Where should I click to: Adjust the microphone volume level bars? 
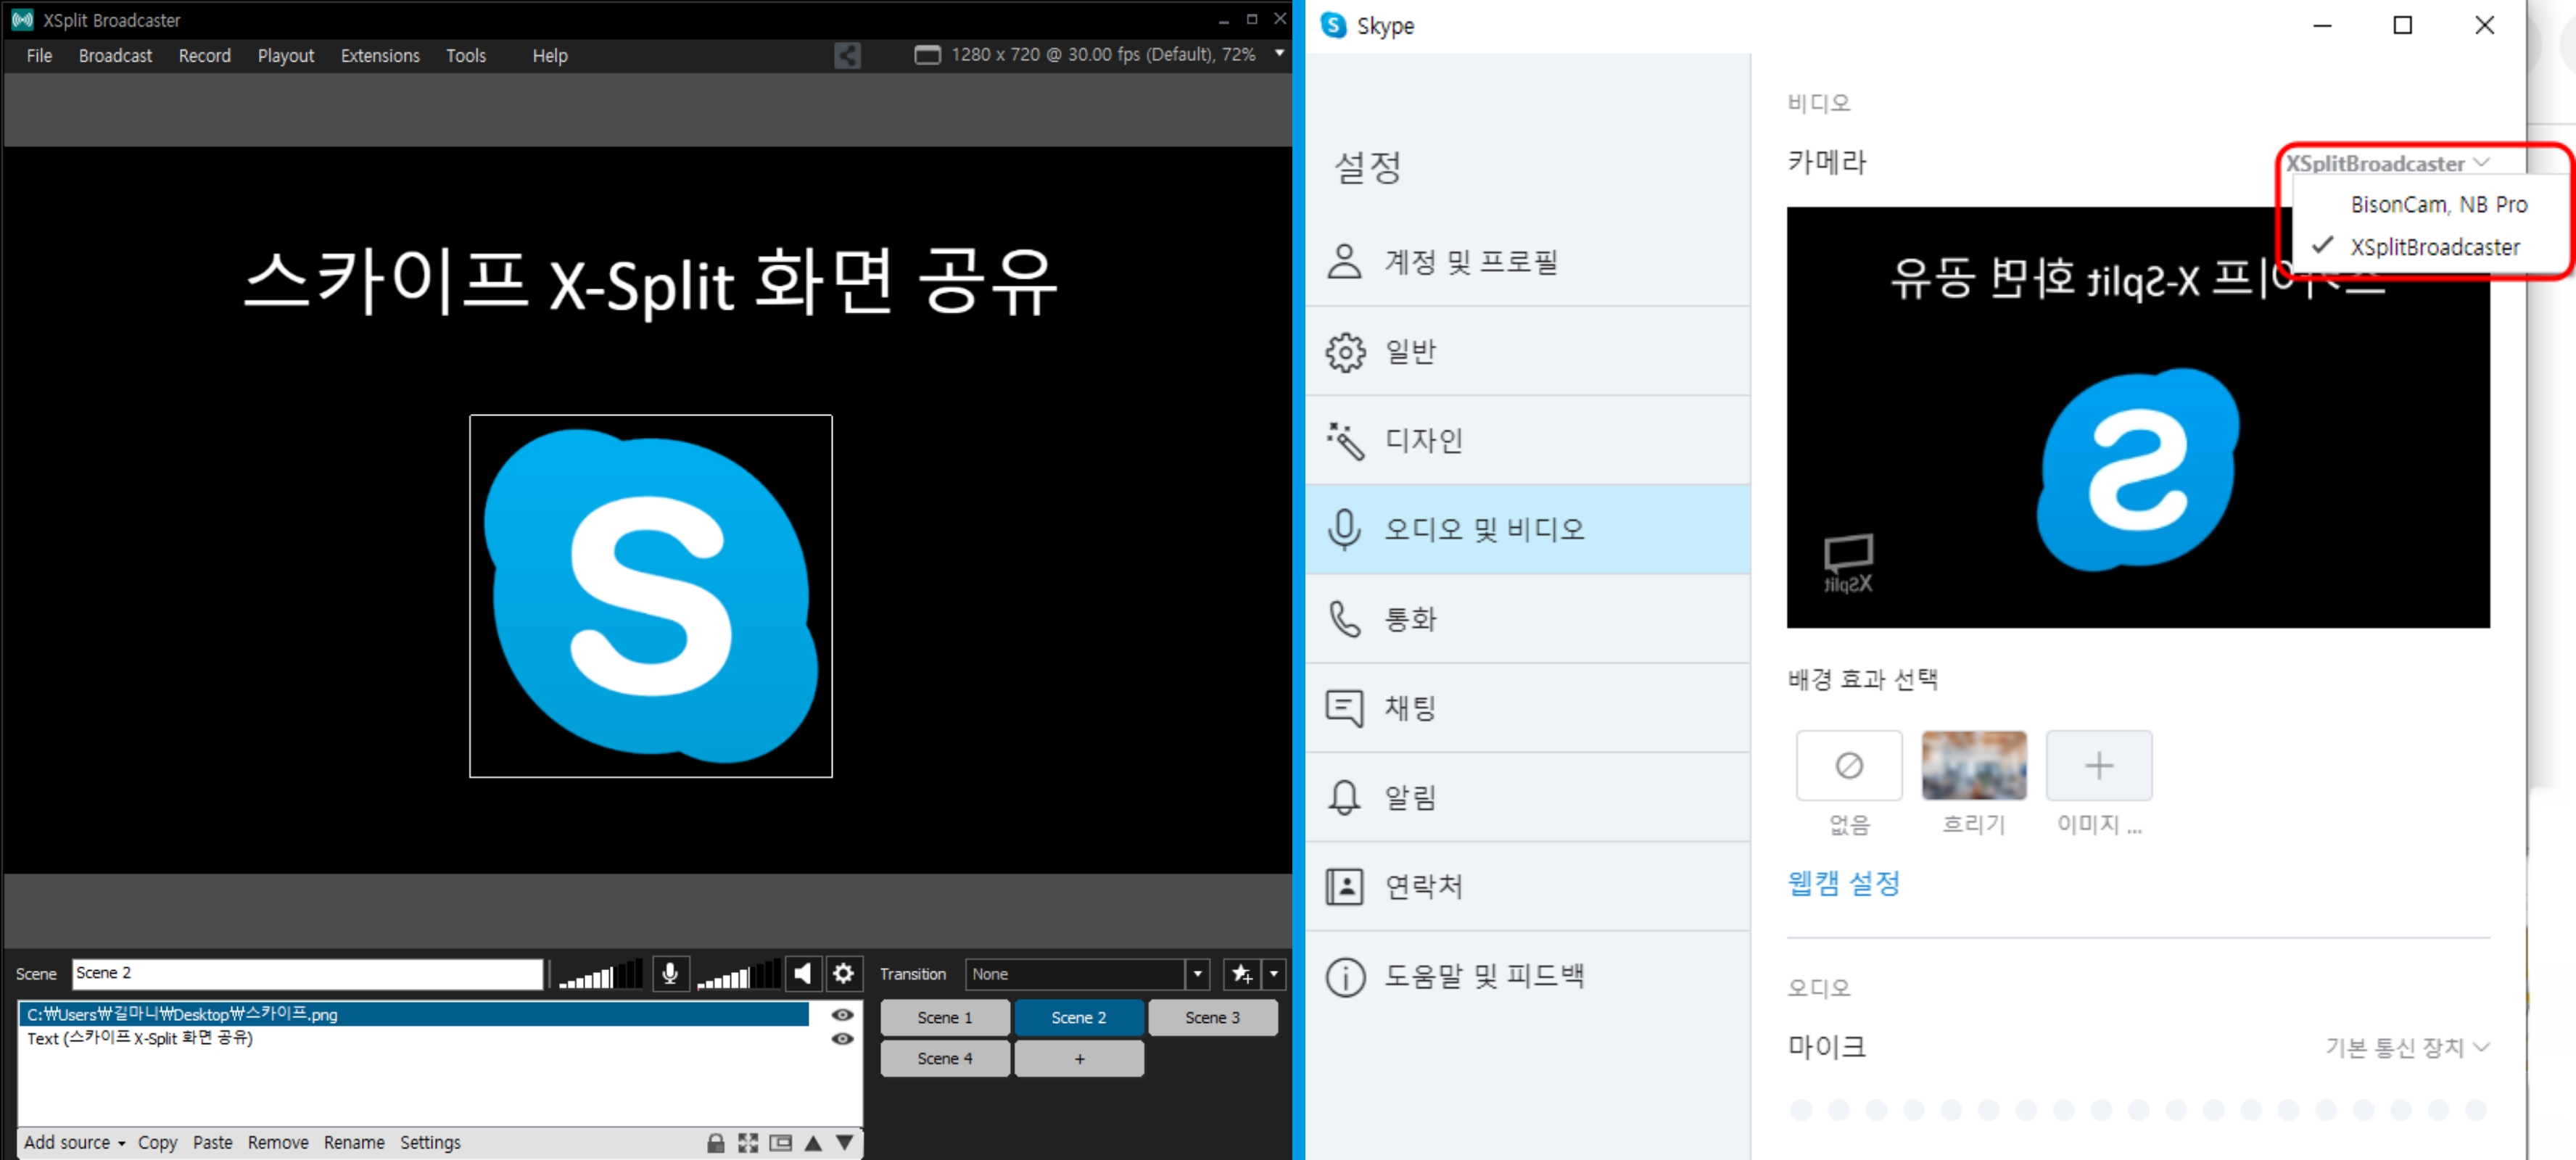click(600, 975)
